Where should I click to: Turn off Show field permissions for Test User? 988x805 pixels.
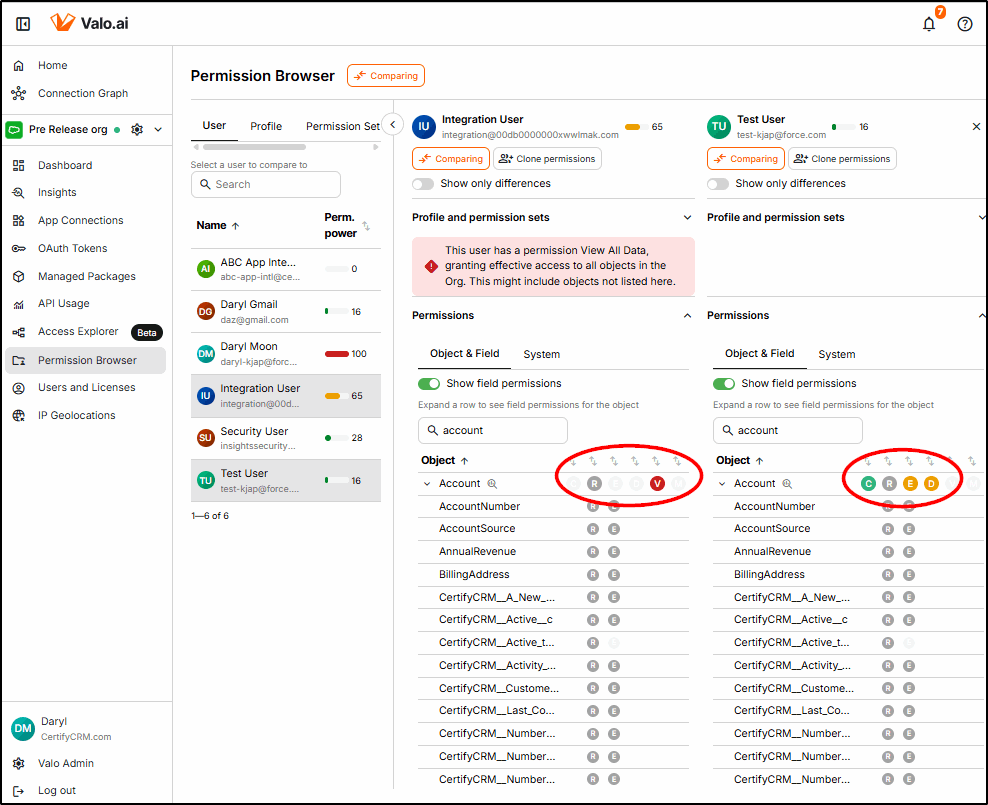tap(724, 384)
